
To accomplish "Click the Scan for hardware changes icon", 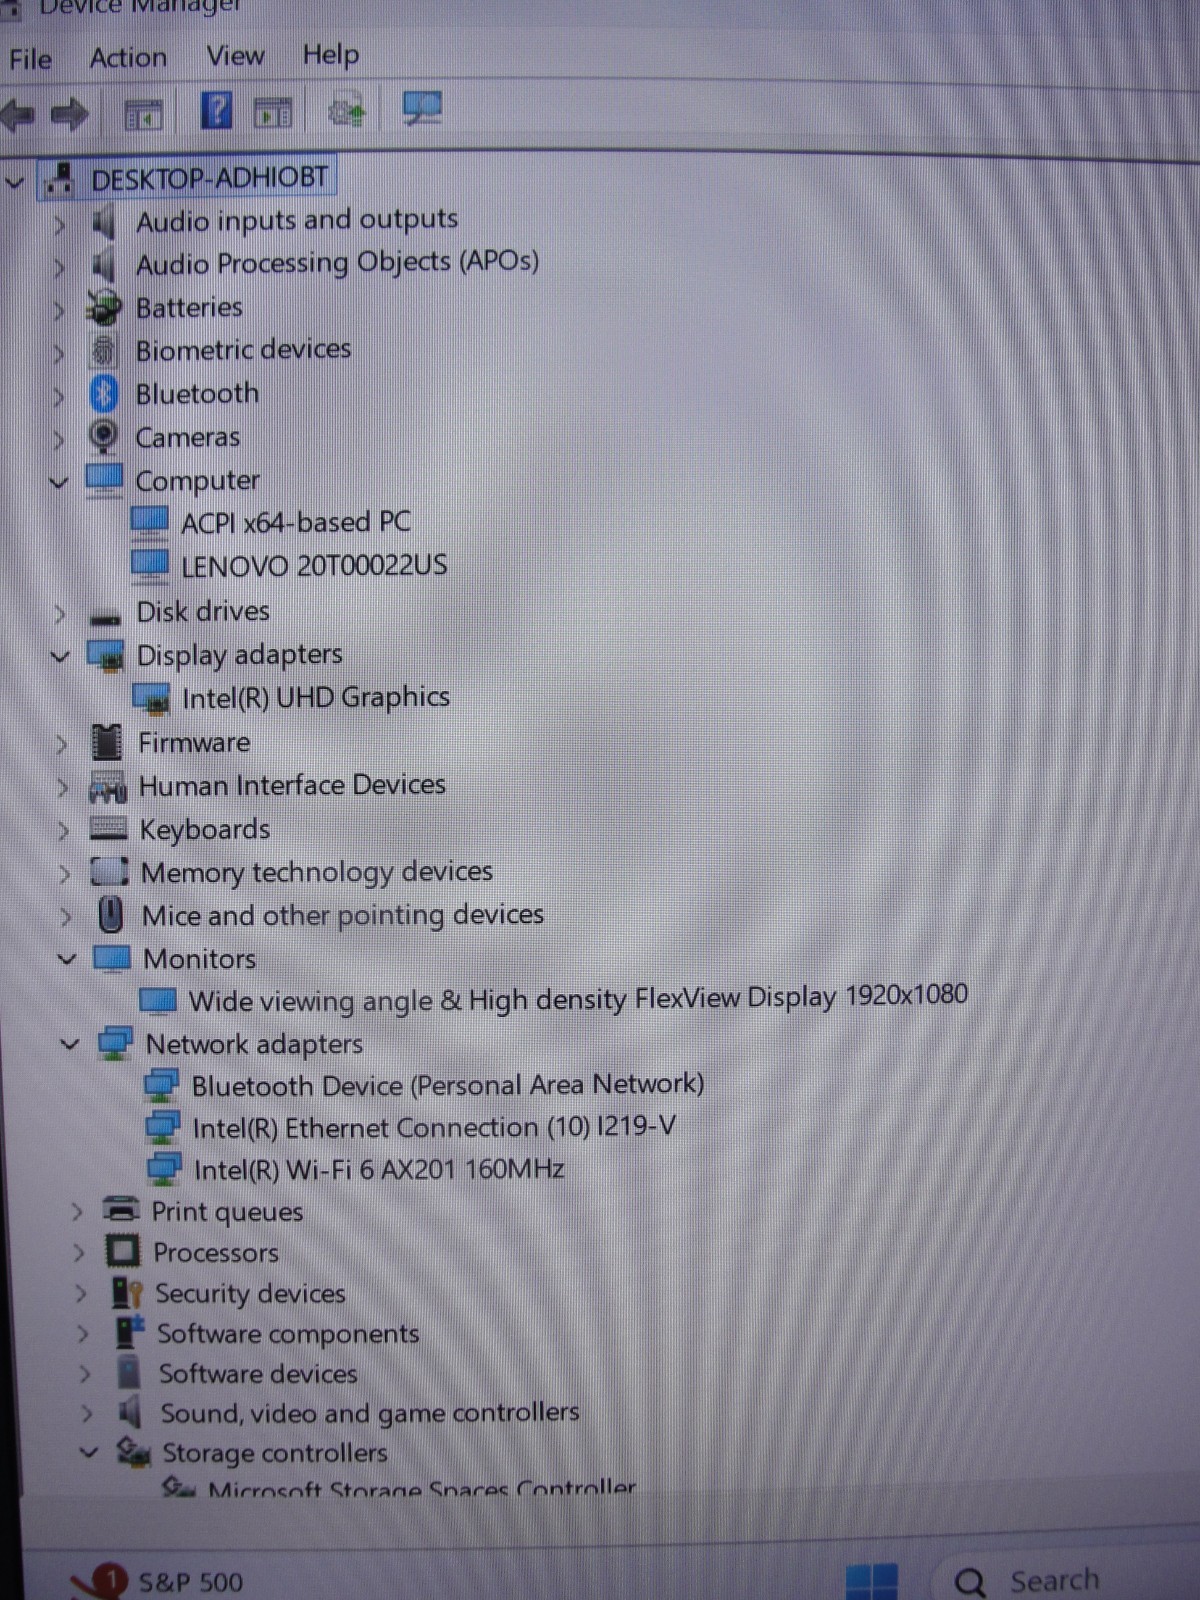I will click(x=422, y=108).
